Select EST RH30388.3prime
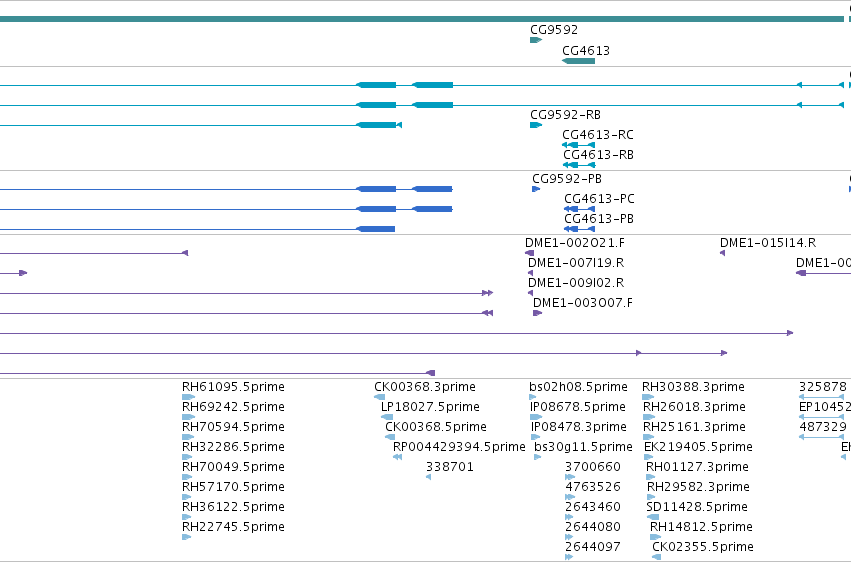 pyautogui.click(x=693, y=387)
